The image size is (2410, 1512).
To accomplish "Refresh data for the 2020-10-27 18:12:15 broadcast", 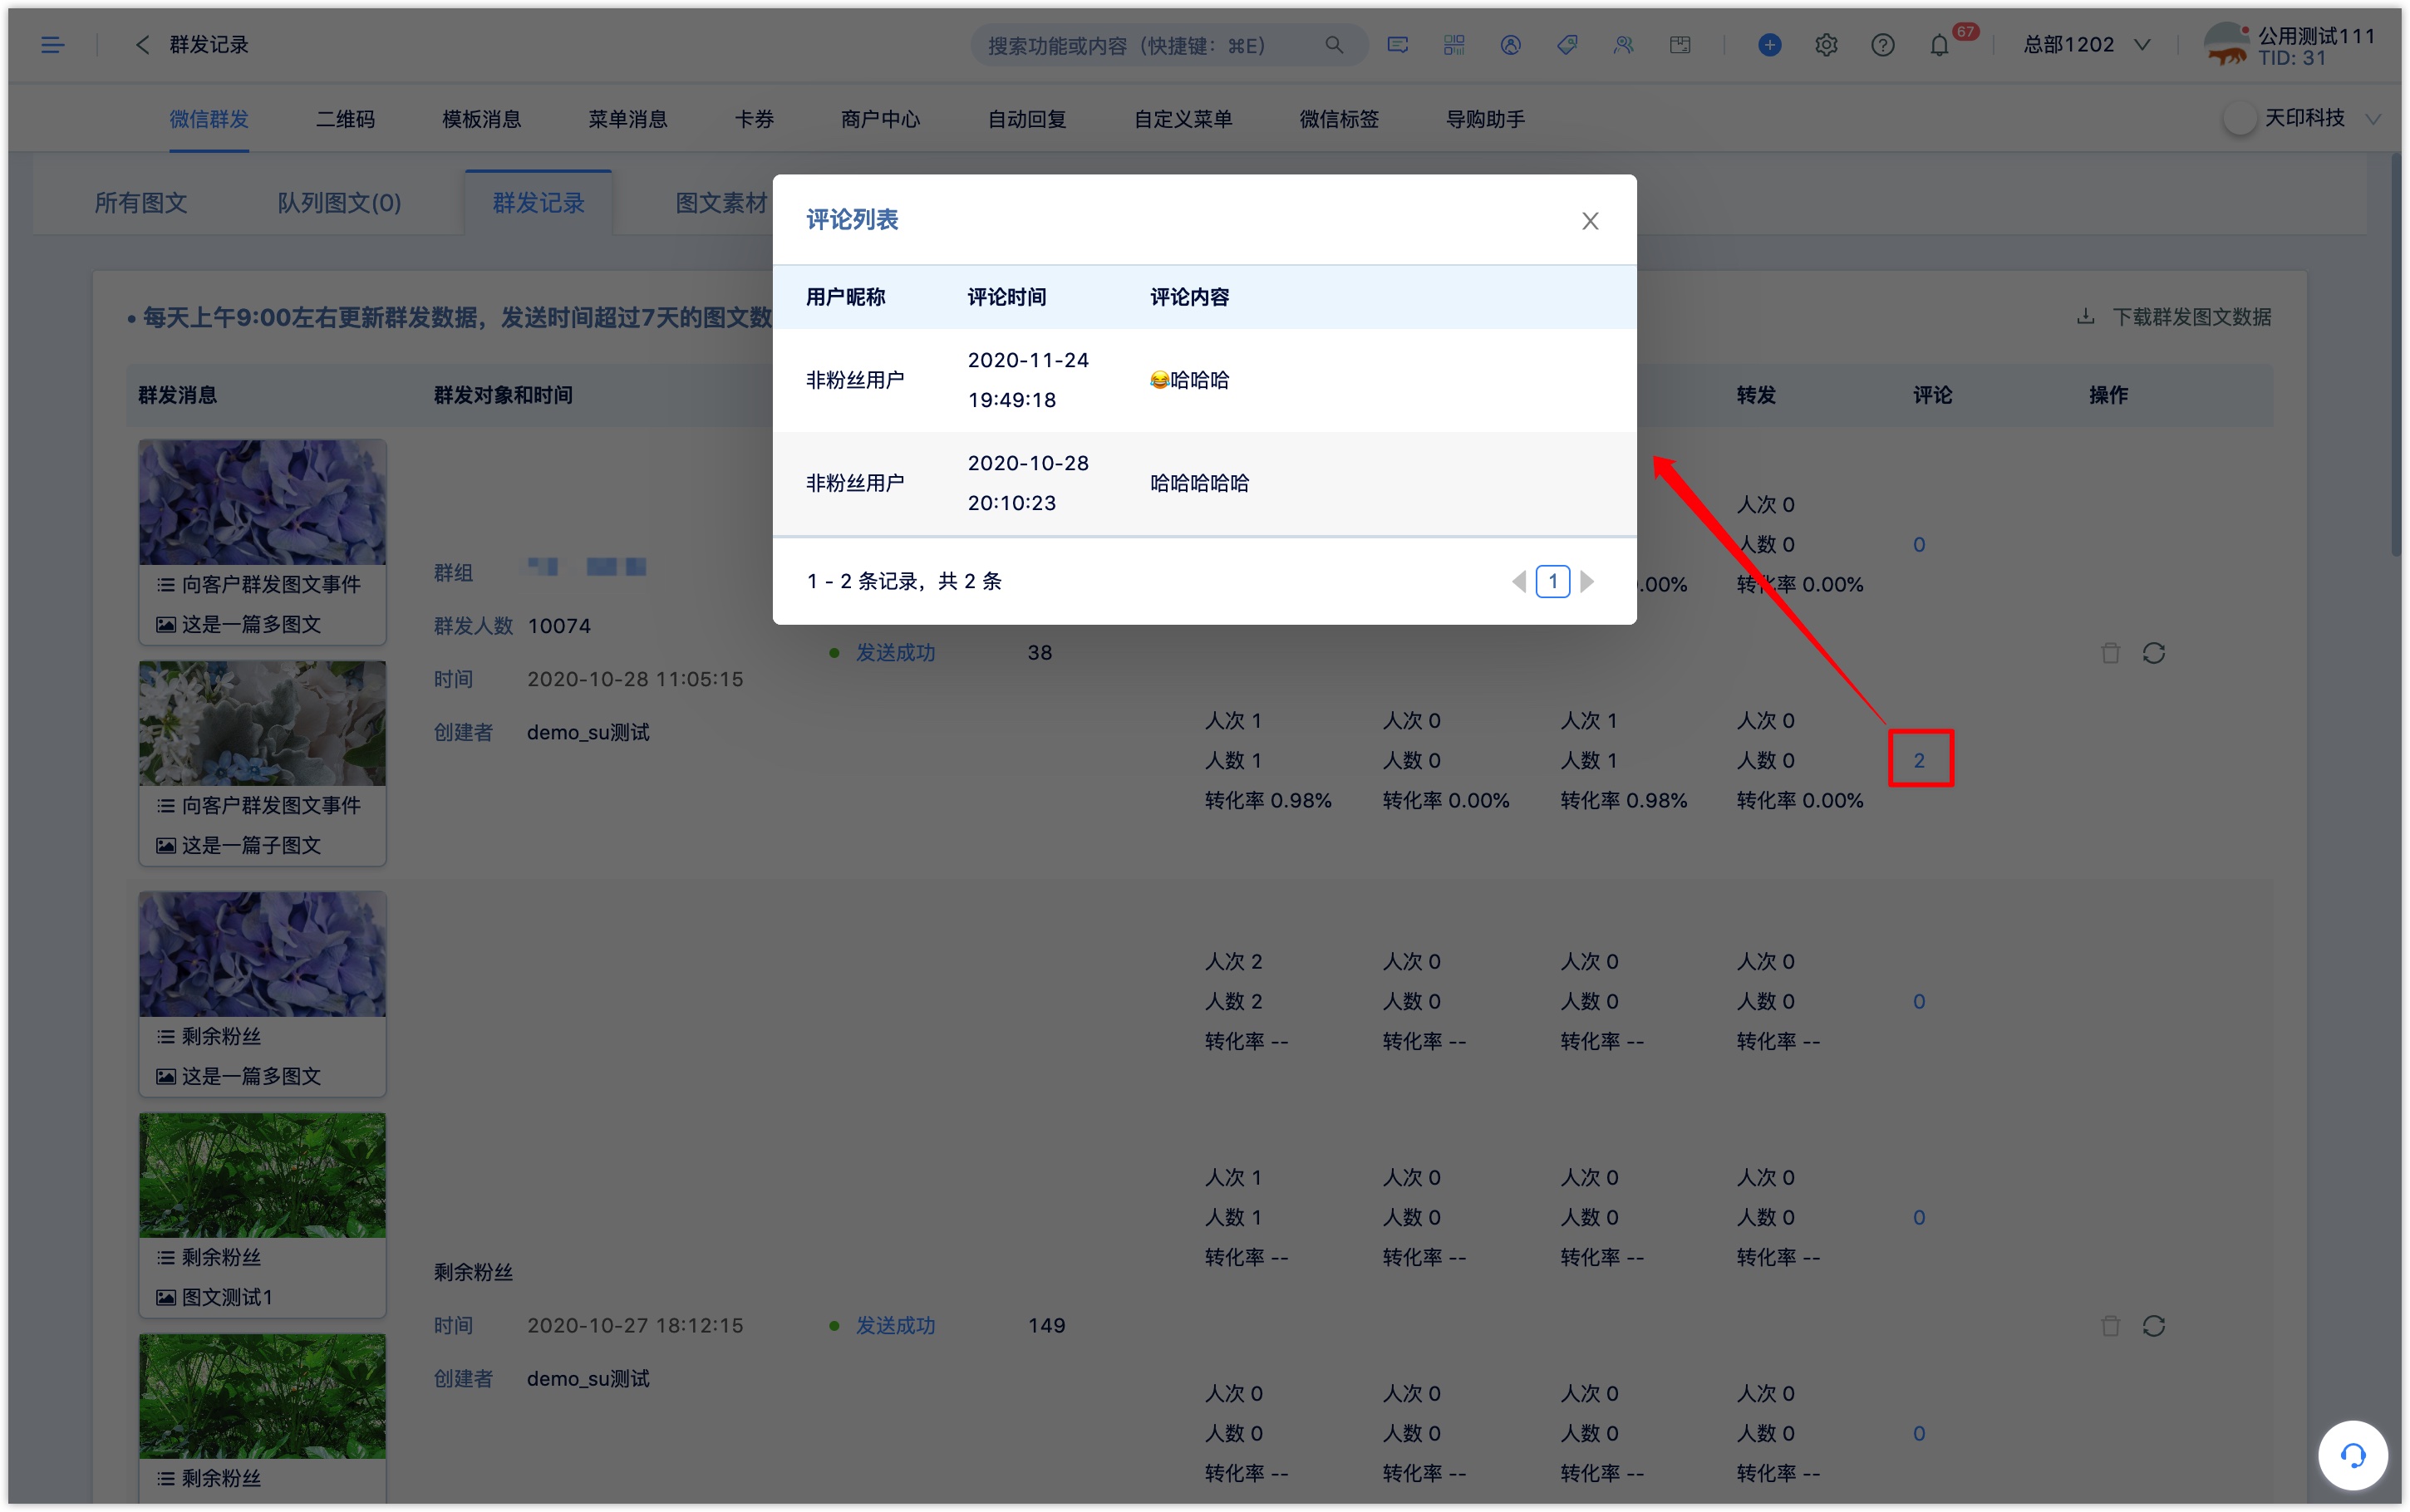I will click(x=2154, y=1326).
